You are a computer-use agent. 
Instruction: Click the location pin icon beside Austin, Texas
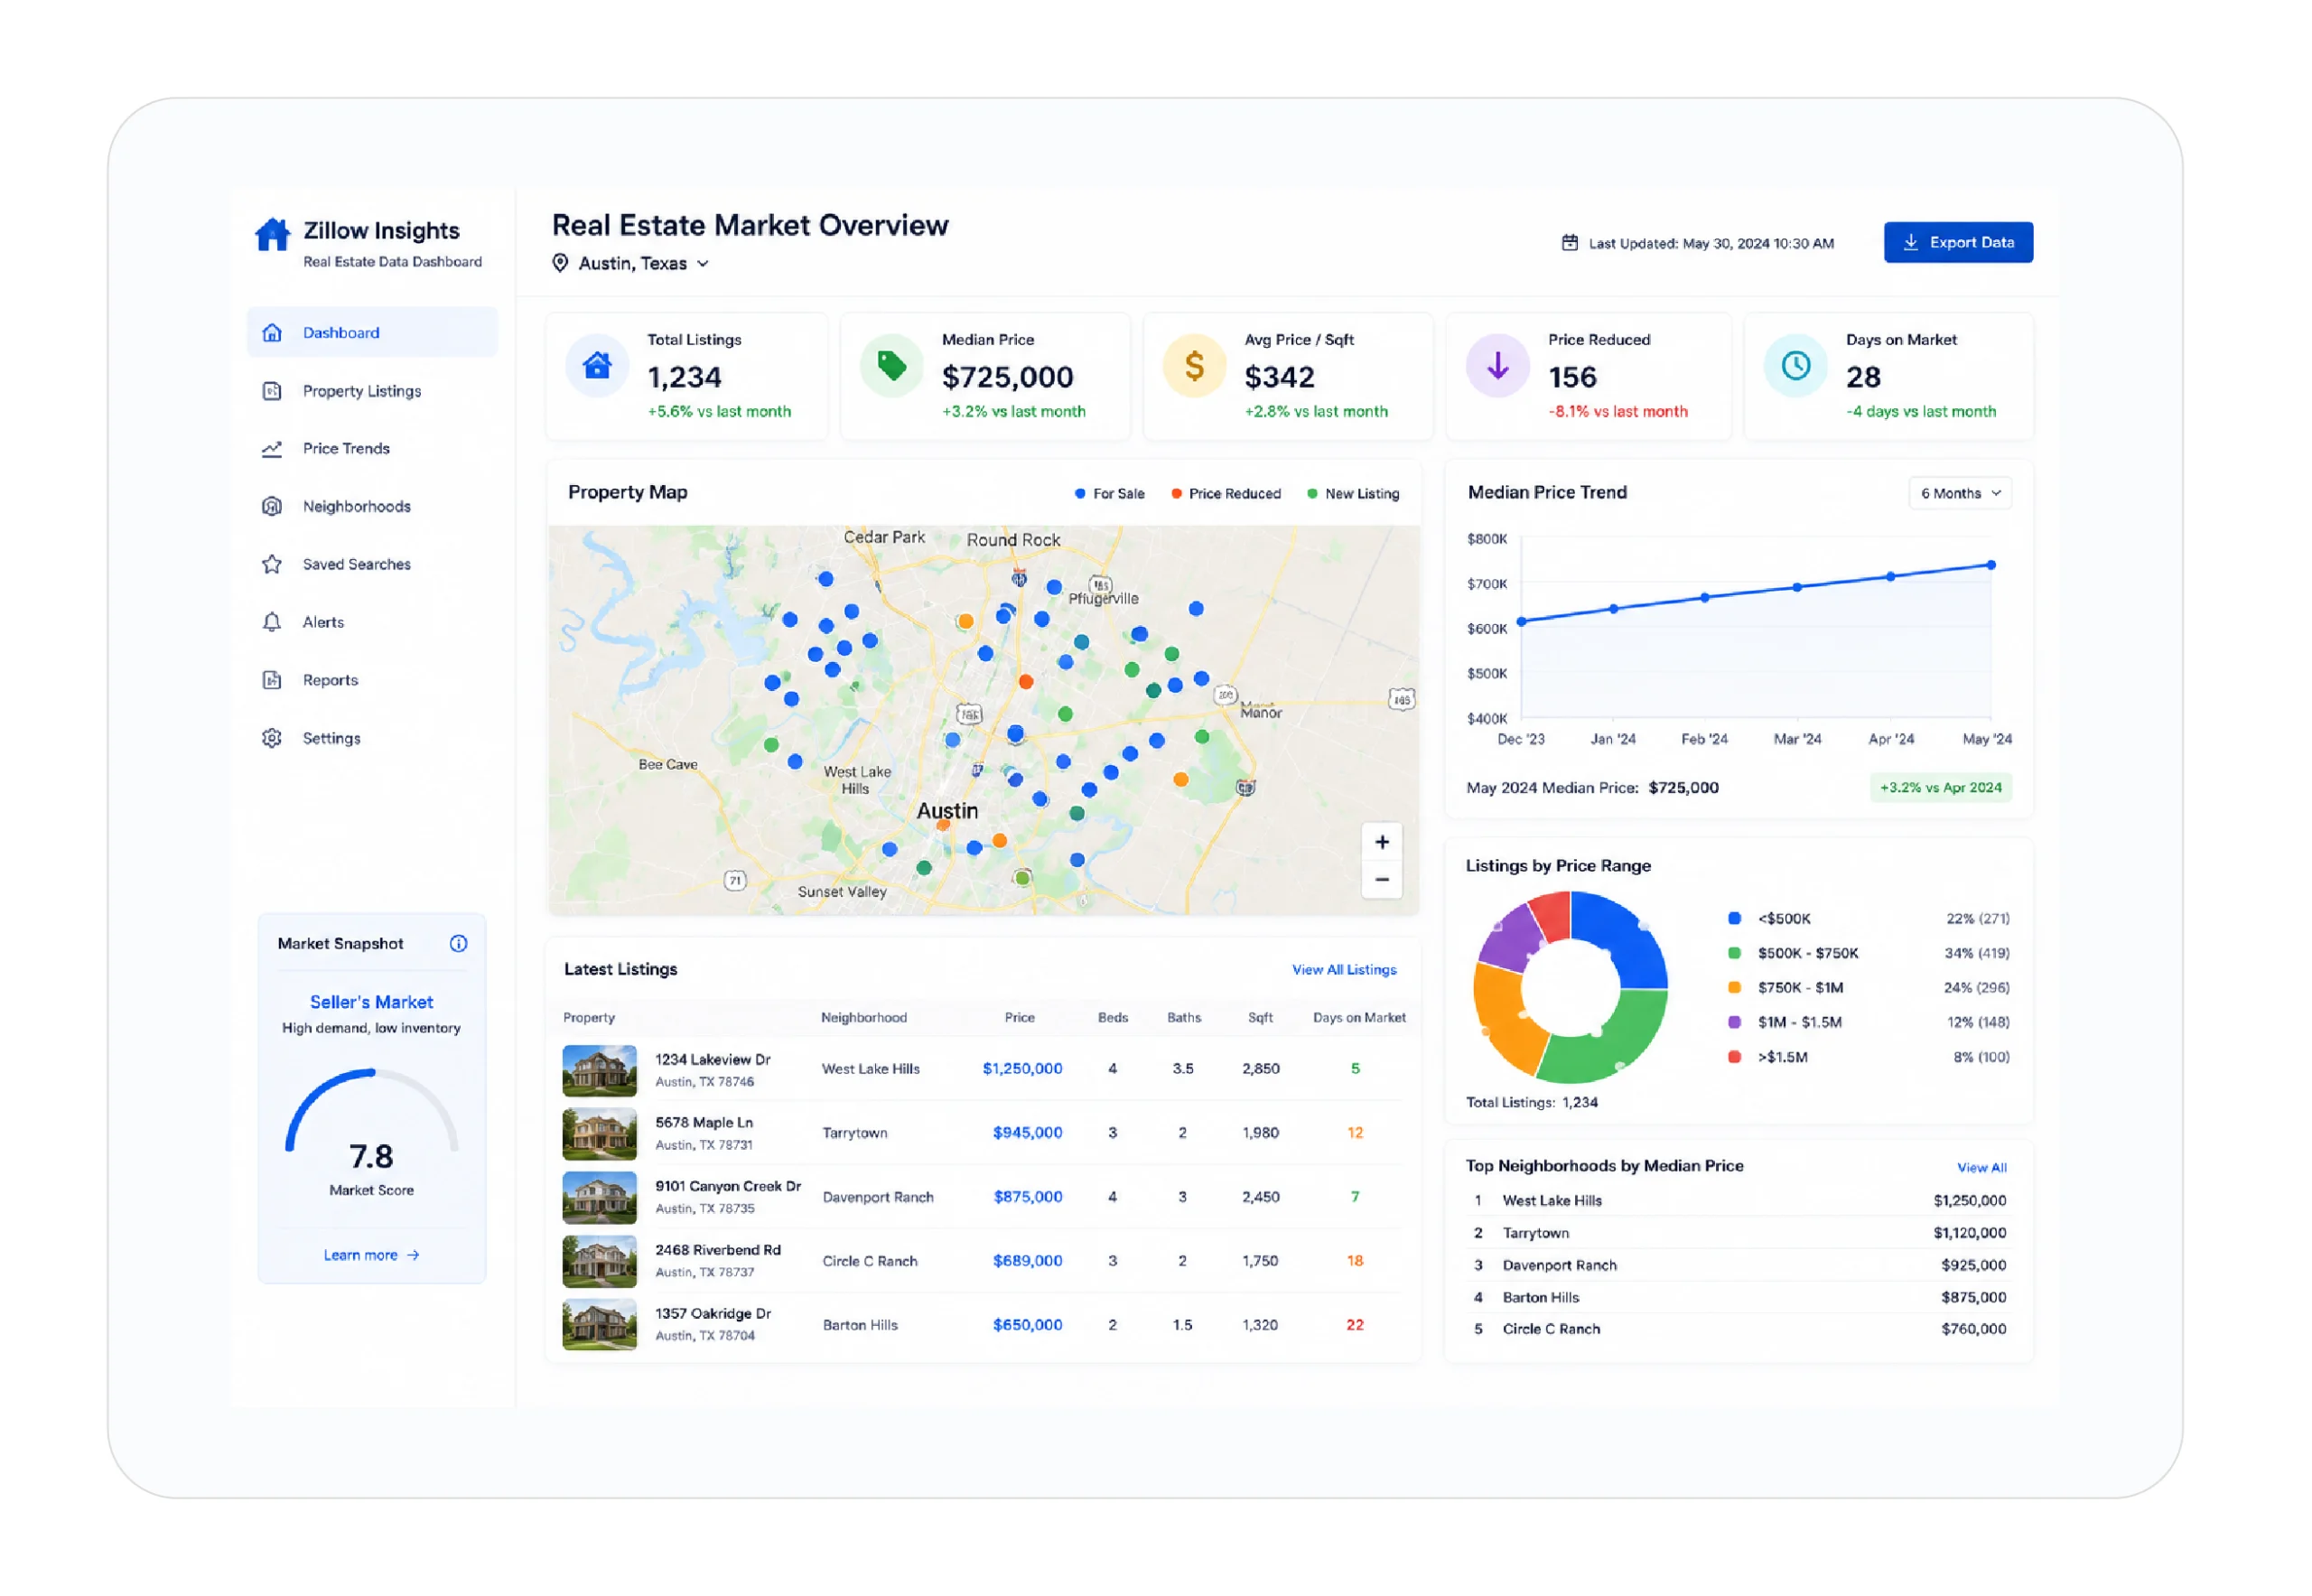point(561,263)
